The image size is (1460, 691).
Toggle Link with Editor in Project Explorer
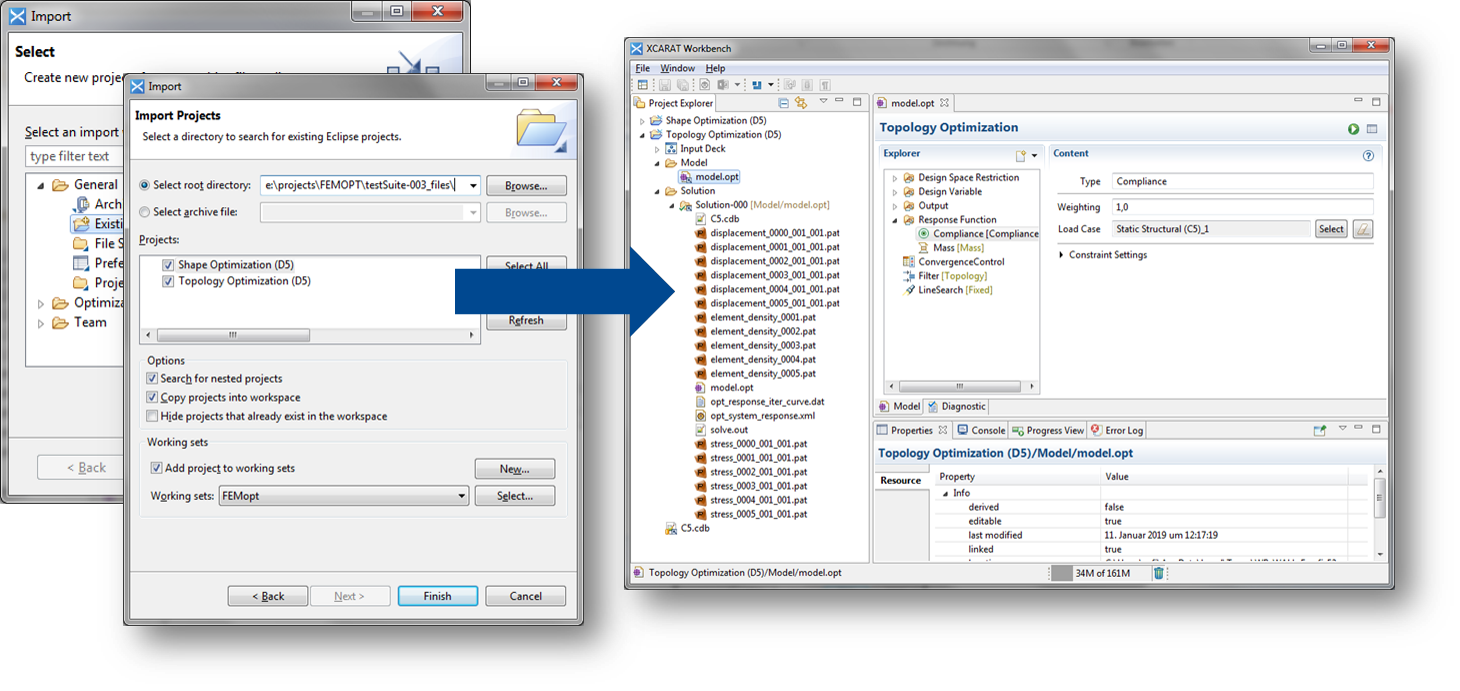801,103
